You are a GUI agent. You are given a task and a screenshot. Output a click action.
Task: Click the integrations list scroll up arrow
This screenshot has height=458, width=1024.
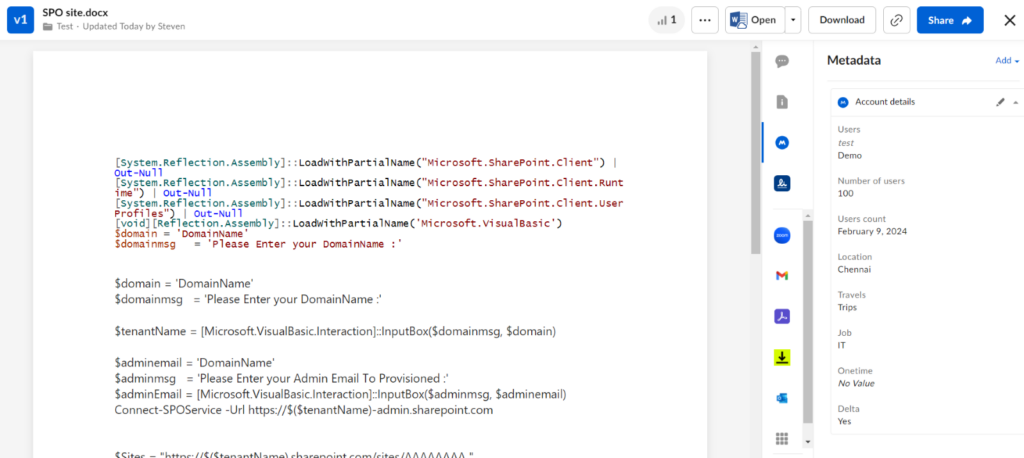click(808, 215)
